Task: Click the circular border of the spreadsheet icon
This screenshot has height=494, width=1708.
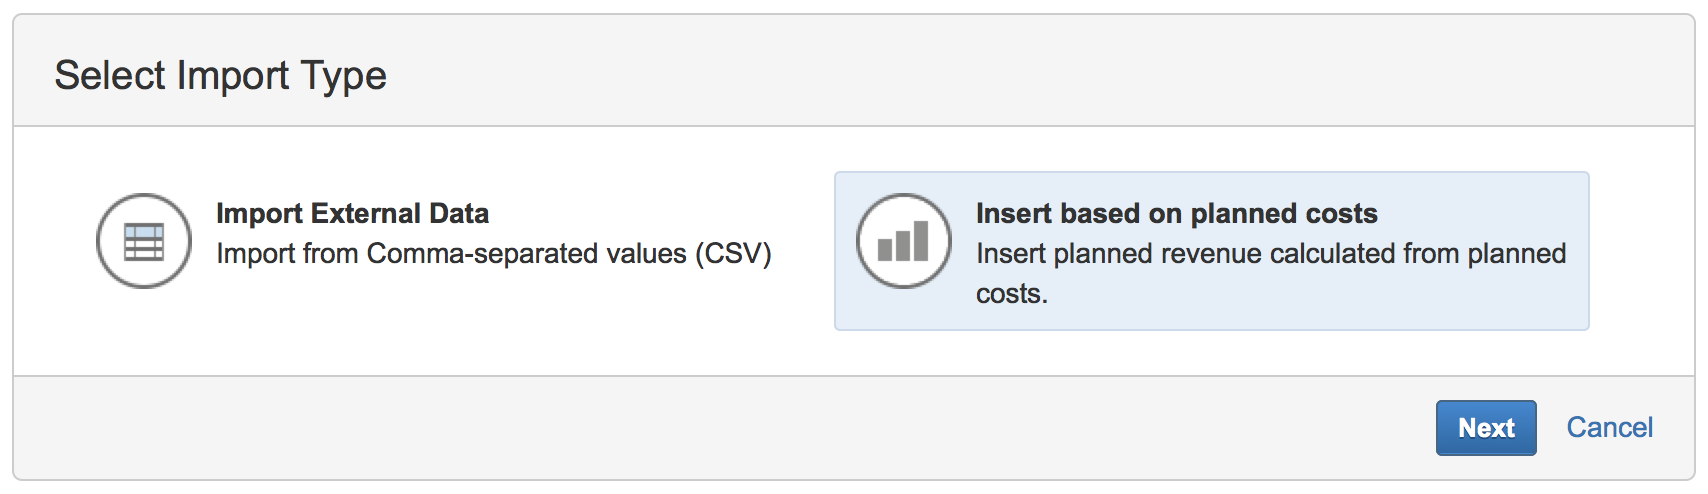Action: click(99, 241)
